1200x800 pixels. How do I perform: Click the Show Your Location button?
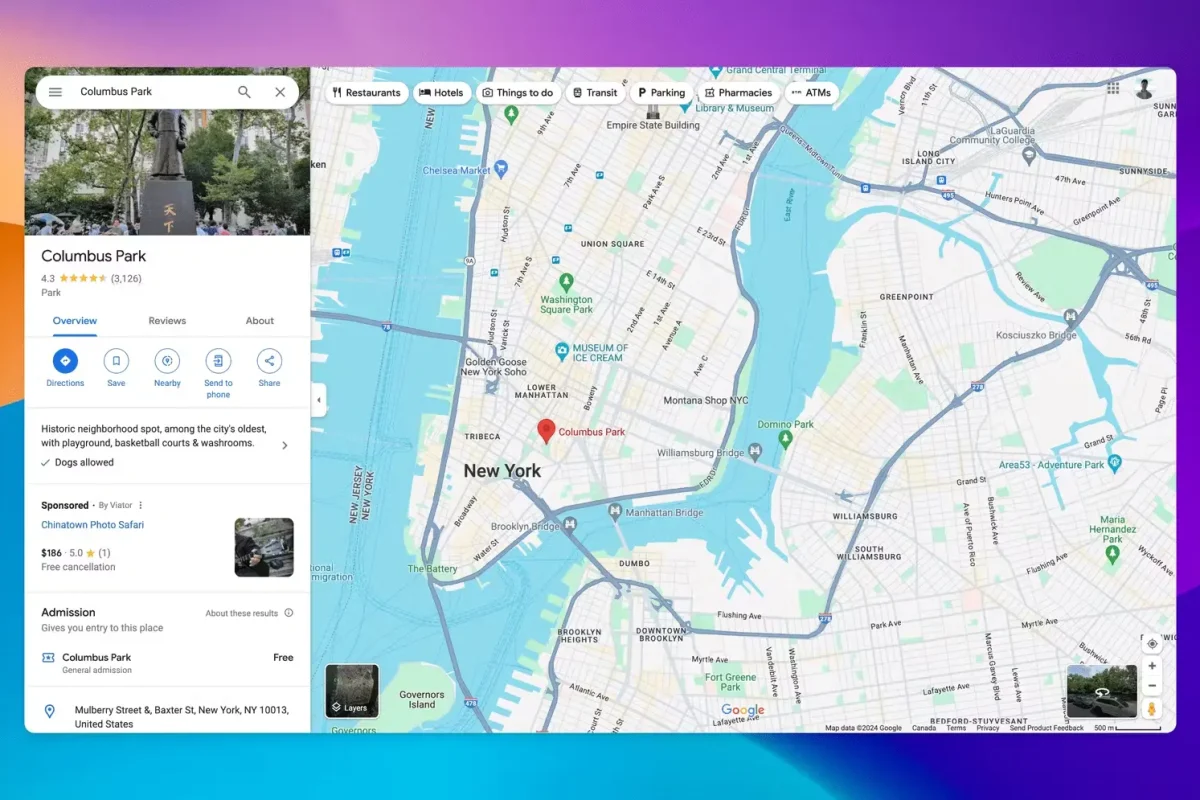point(1152,644)
